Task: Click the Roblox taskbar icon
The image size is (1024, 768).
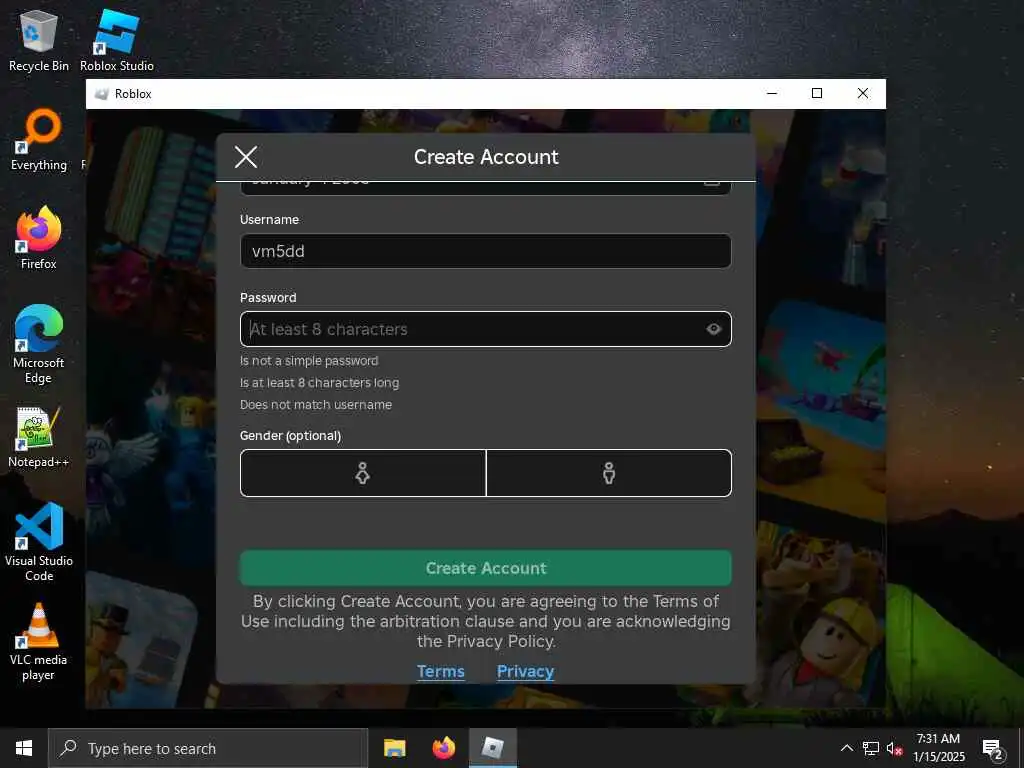Action: (x=493, y=748)
